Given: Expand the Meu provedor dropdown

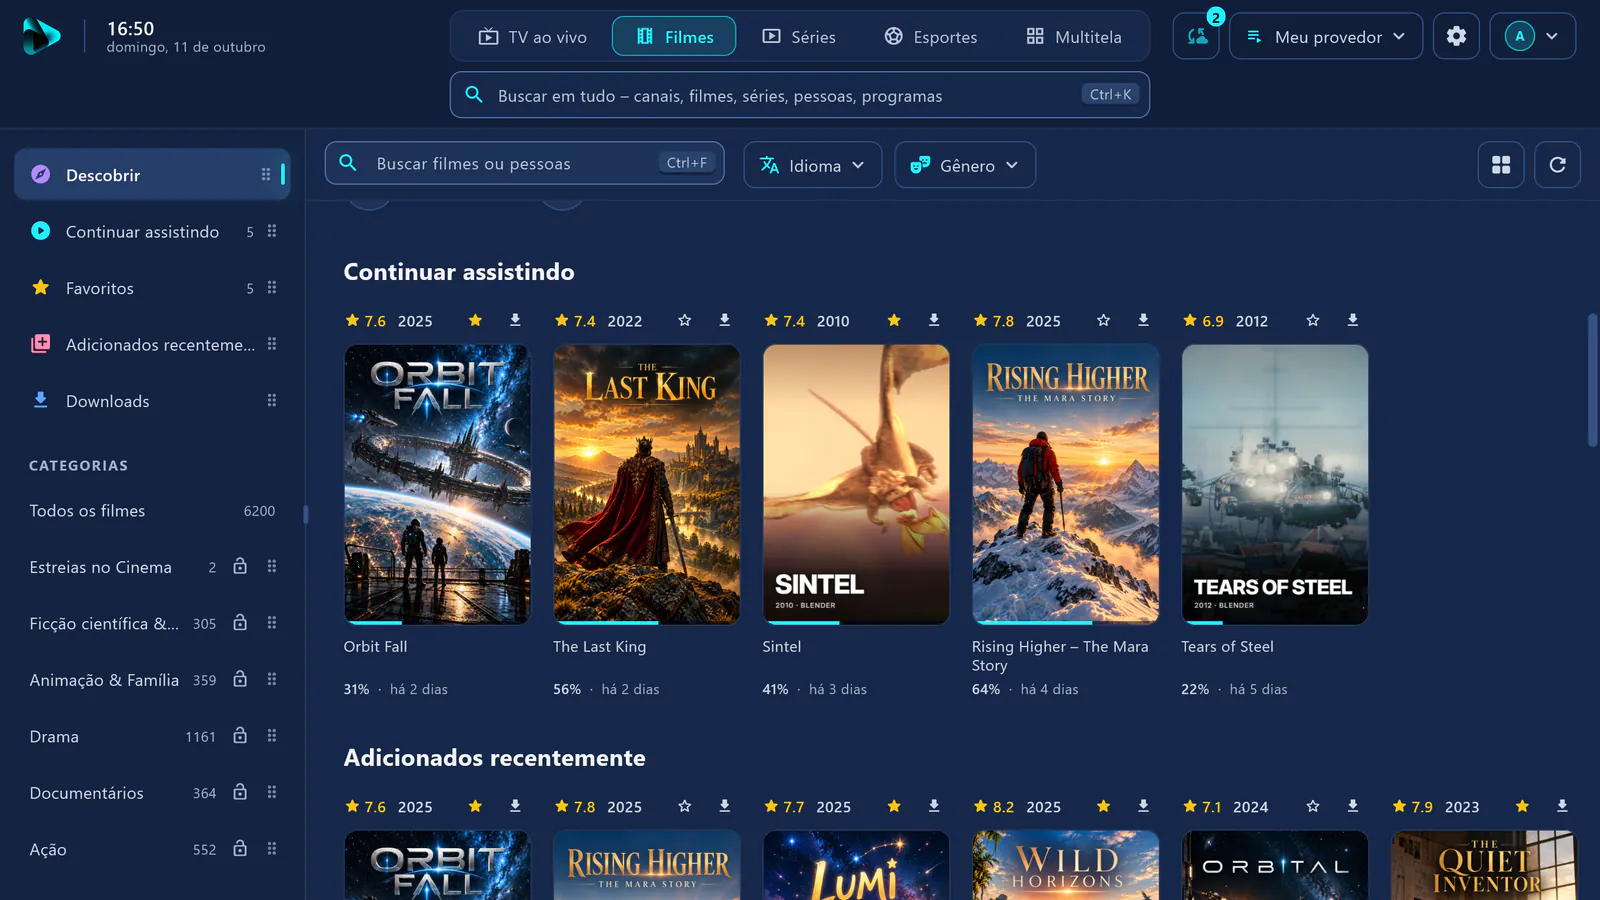Looking at the screenshot, I should click(x=1326, y=36).
